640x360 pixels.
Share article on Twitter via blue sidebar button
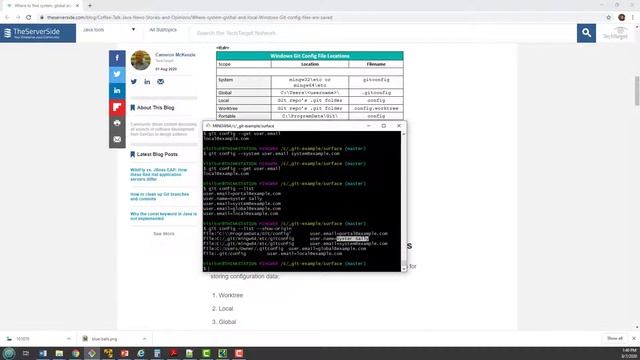tap(117, 74)
